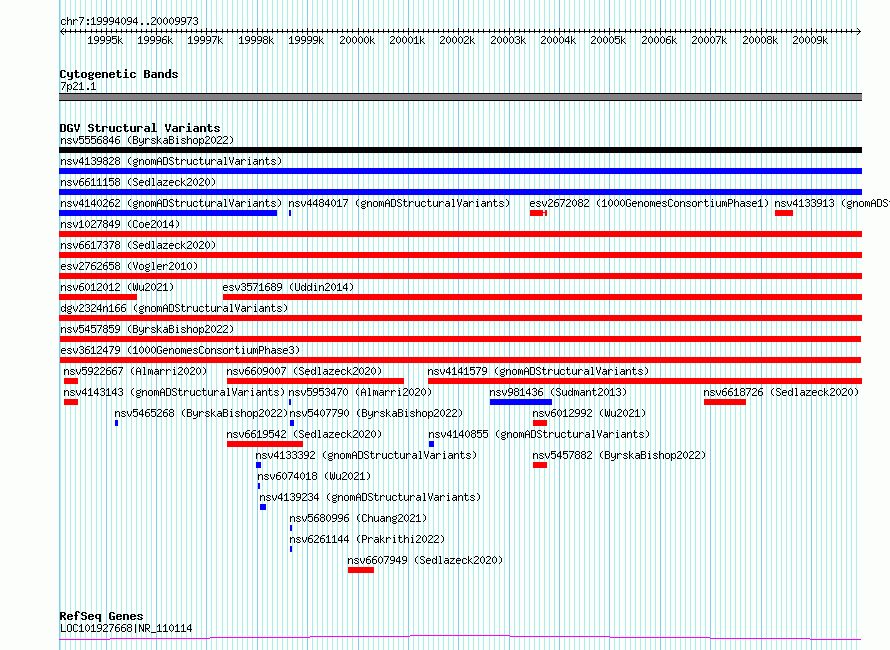Open the nsv6607949 (Sedlazeck2020) label
Viewport: 890px width, 650px height.
coord(425,560)
